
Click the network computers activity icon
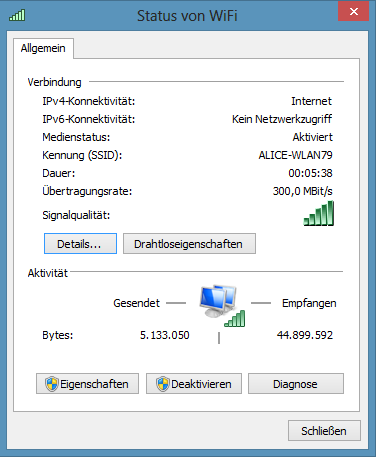pyautogui.click(x=222, y=305)
